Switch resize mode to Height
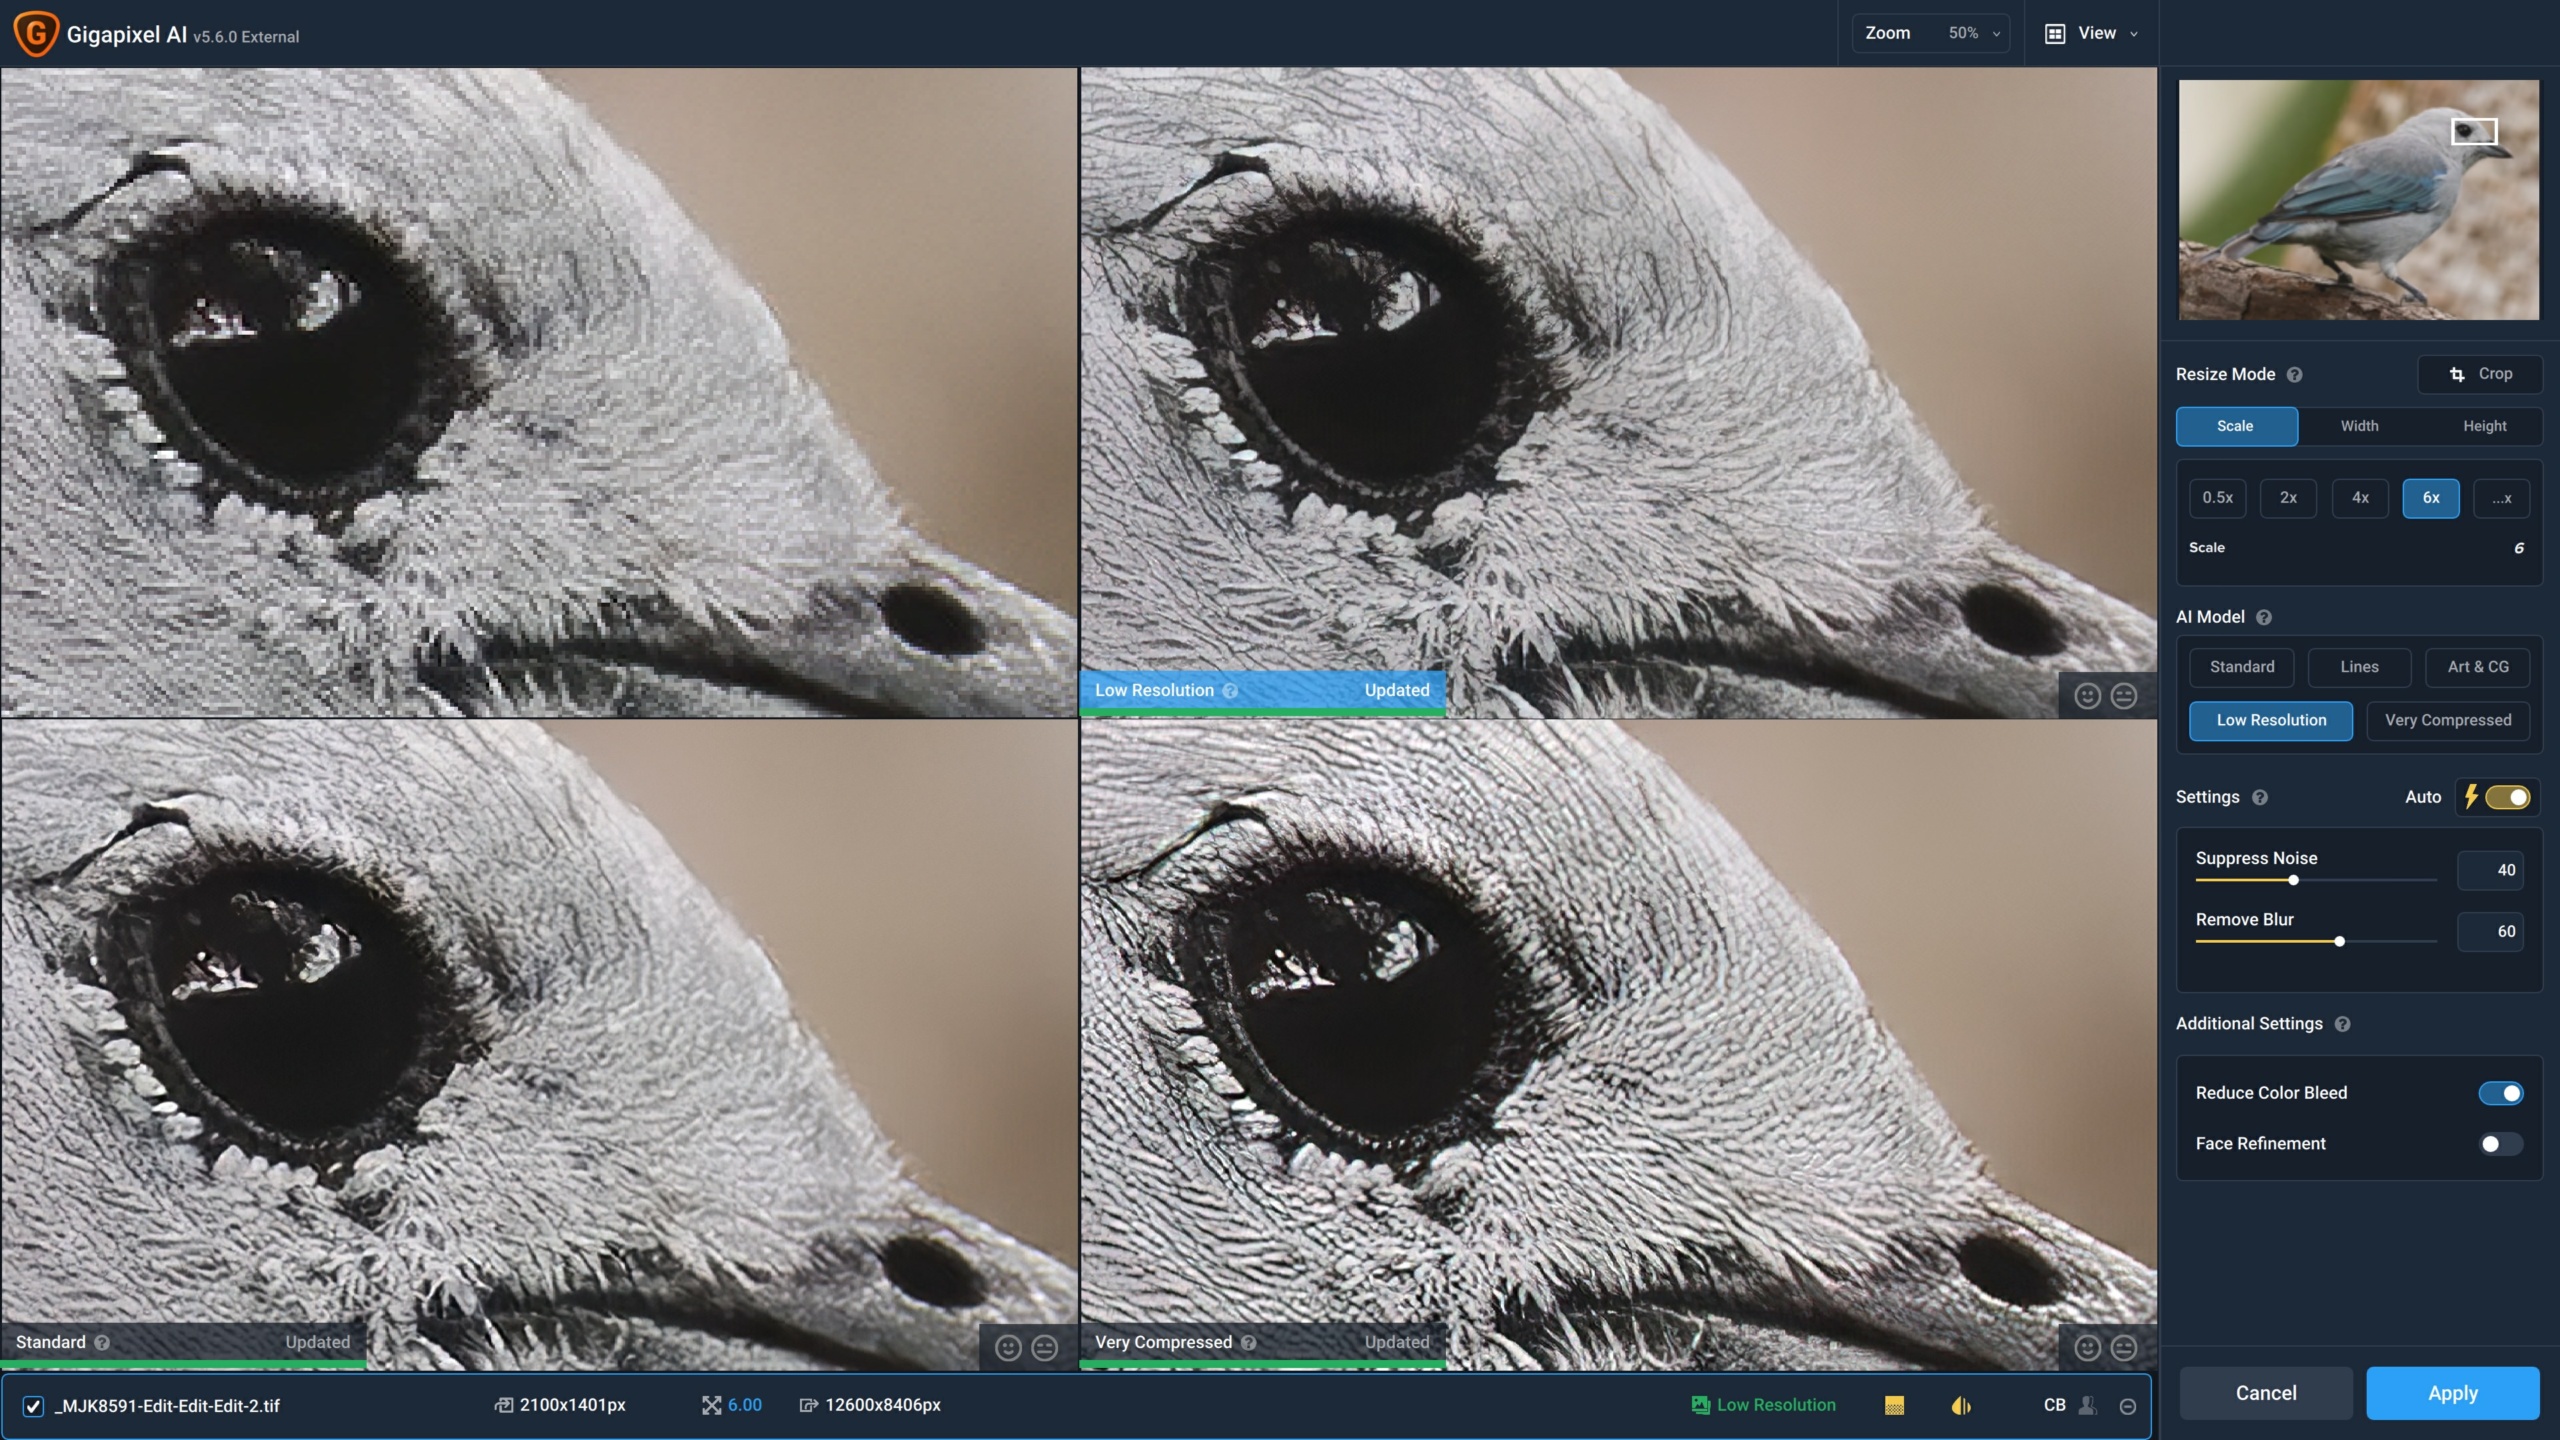 (x=2484, y=427)
